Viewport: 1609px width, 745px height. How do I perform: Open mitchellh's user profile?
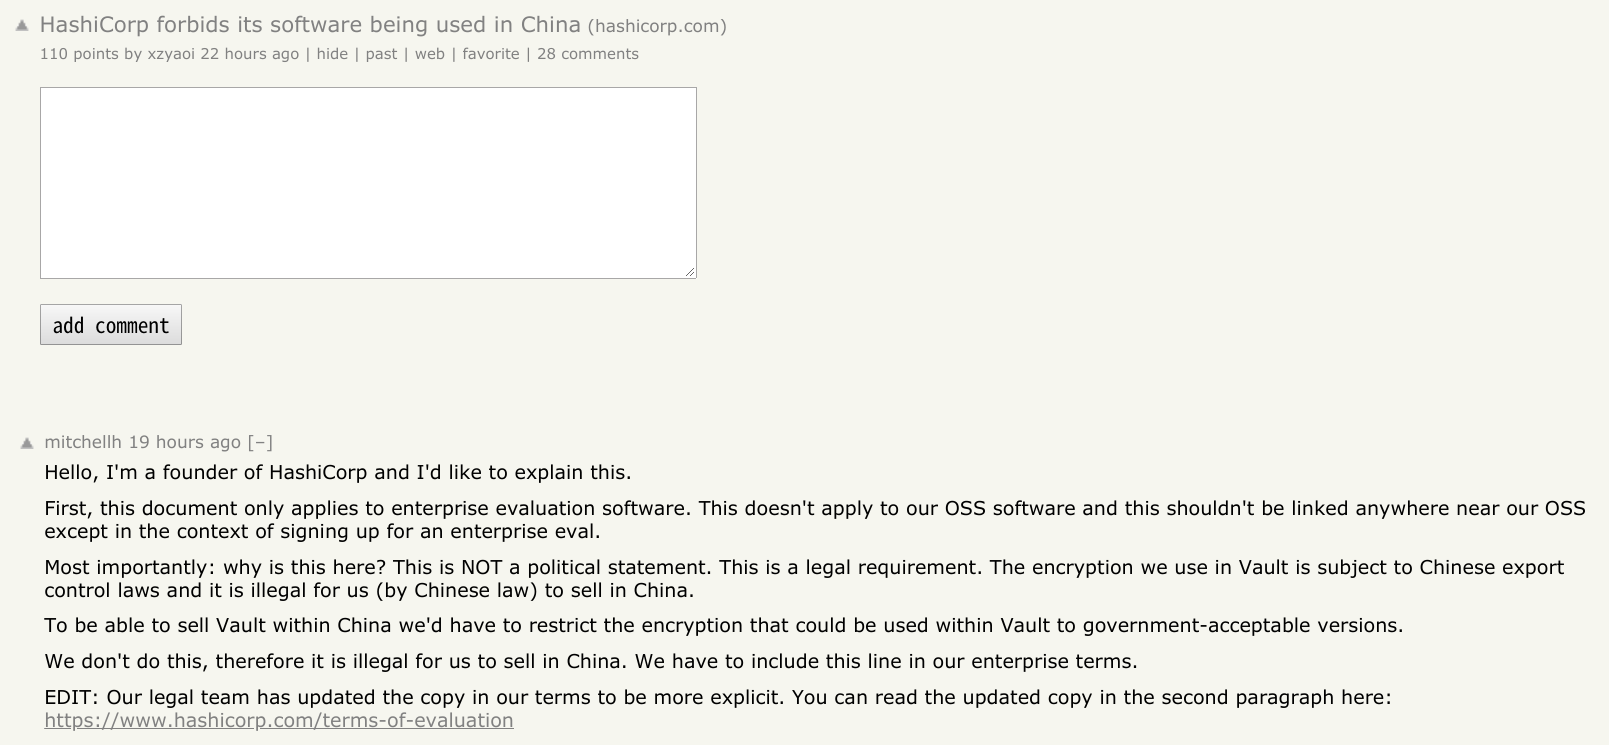pyautogui.click(x=83, y=442)
